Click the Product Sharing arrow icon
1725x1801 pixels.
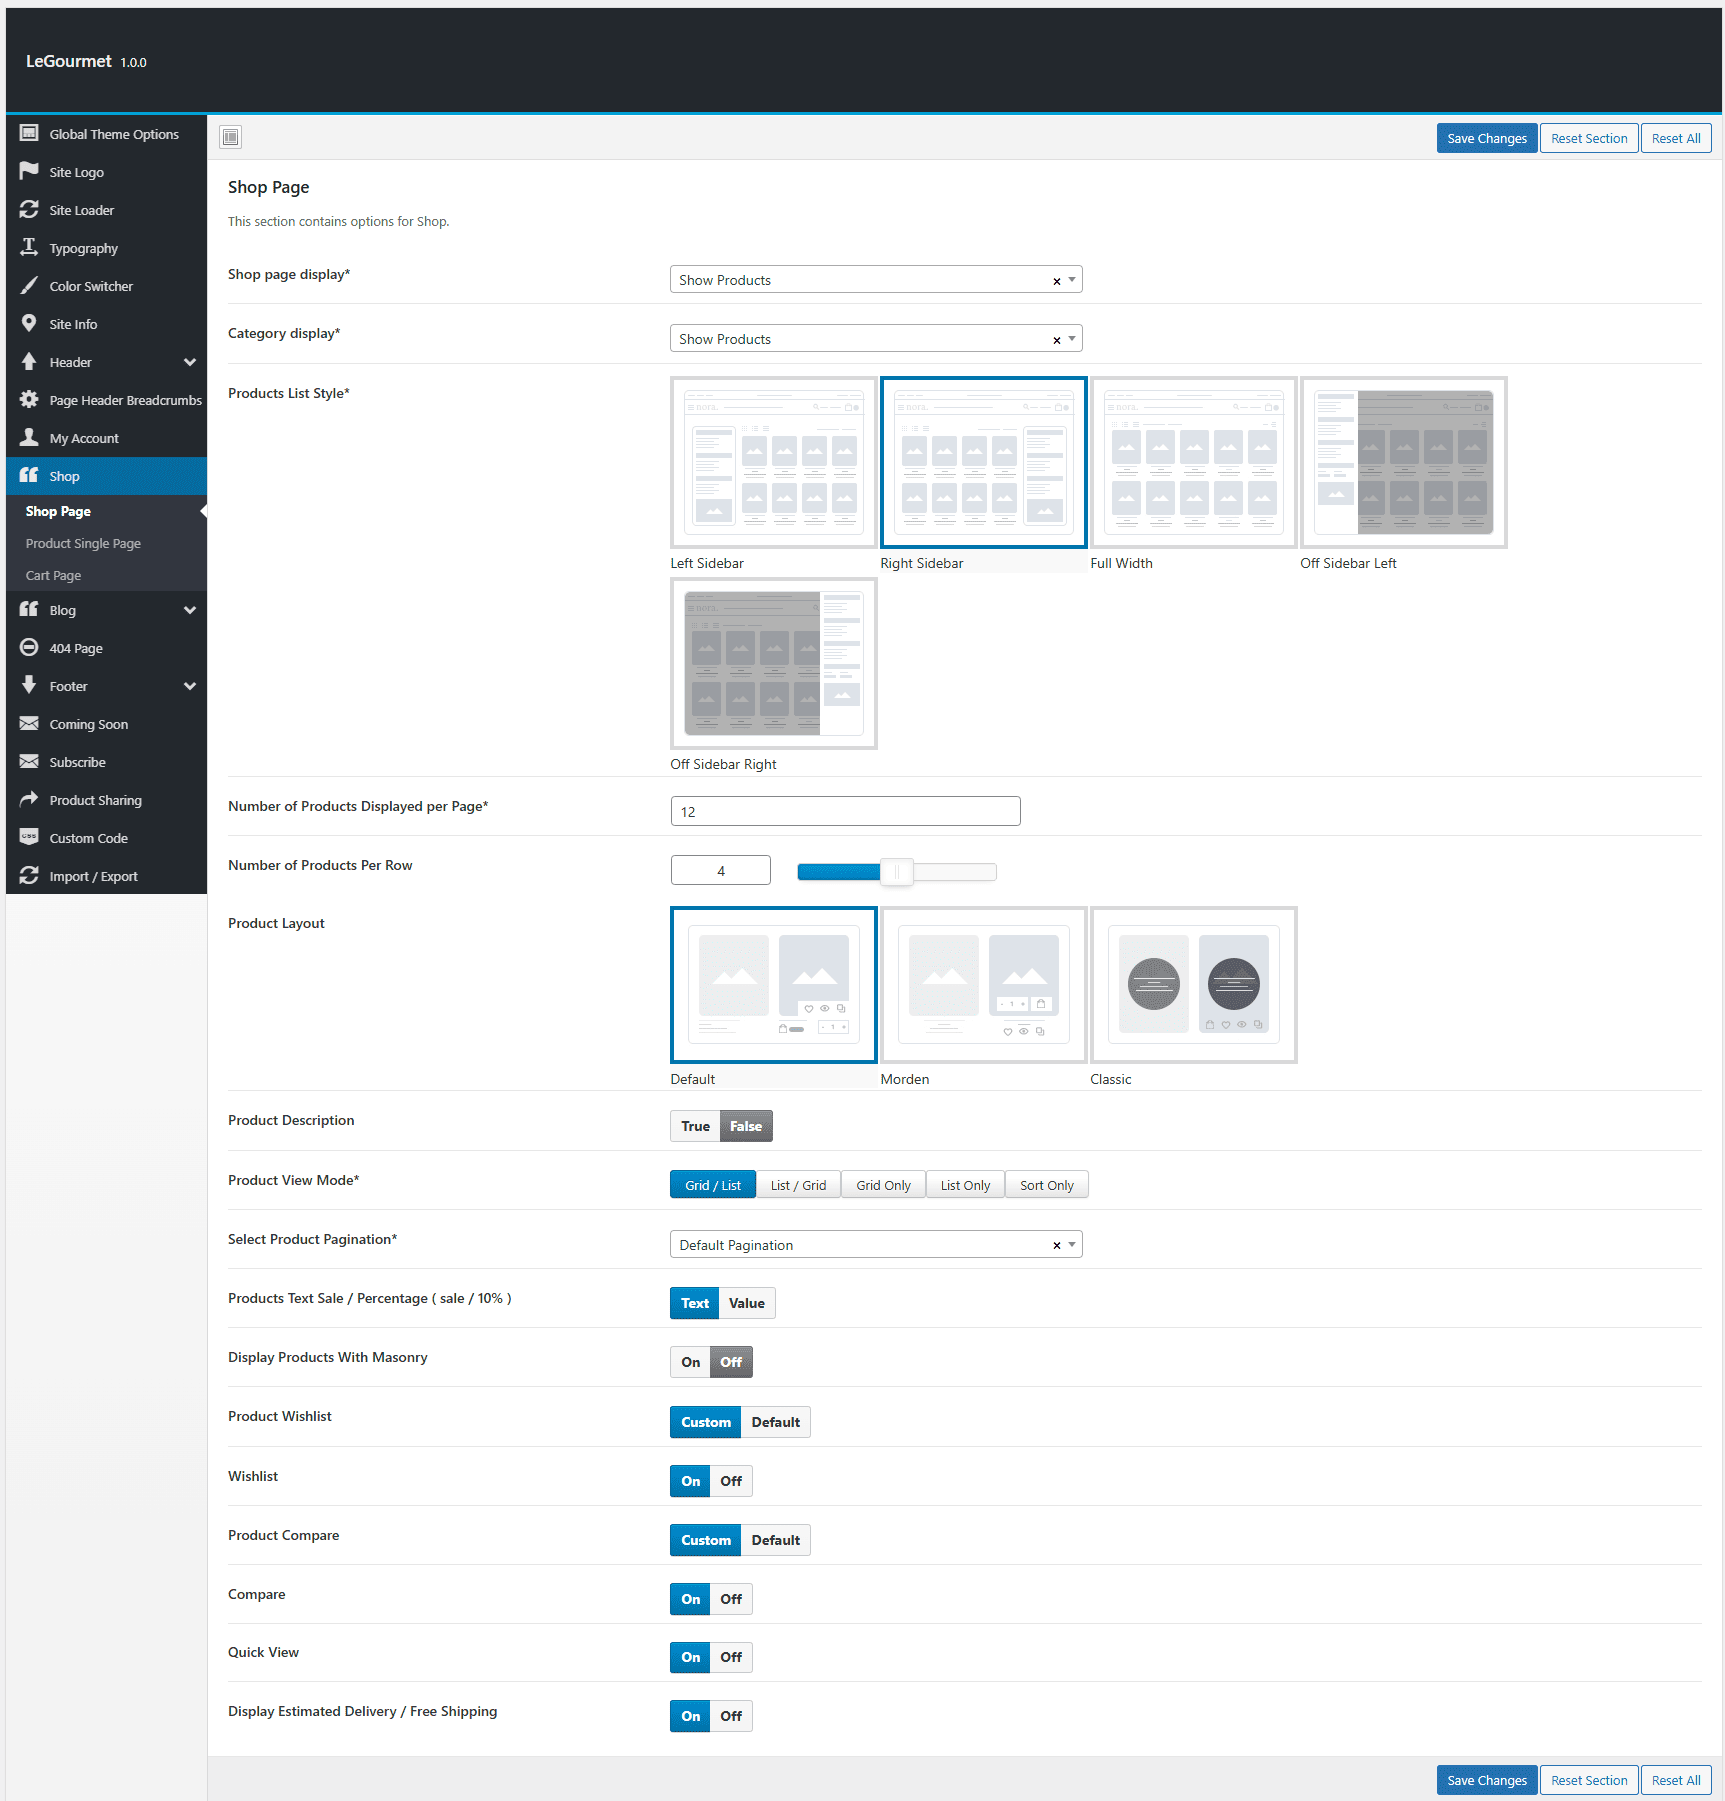tap(29, 799)
